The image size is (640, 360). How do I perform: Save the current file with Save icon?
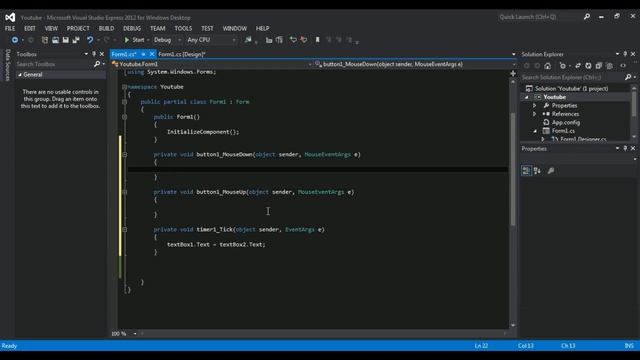(65, 40)
